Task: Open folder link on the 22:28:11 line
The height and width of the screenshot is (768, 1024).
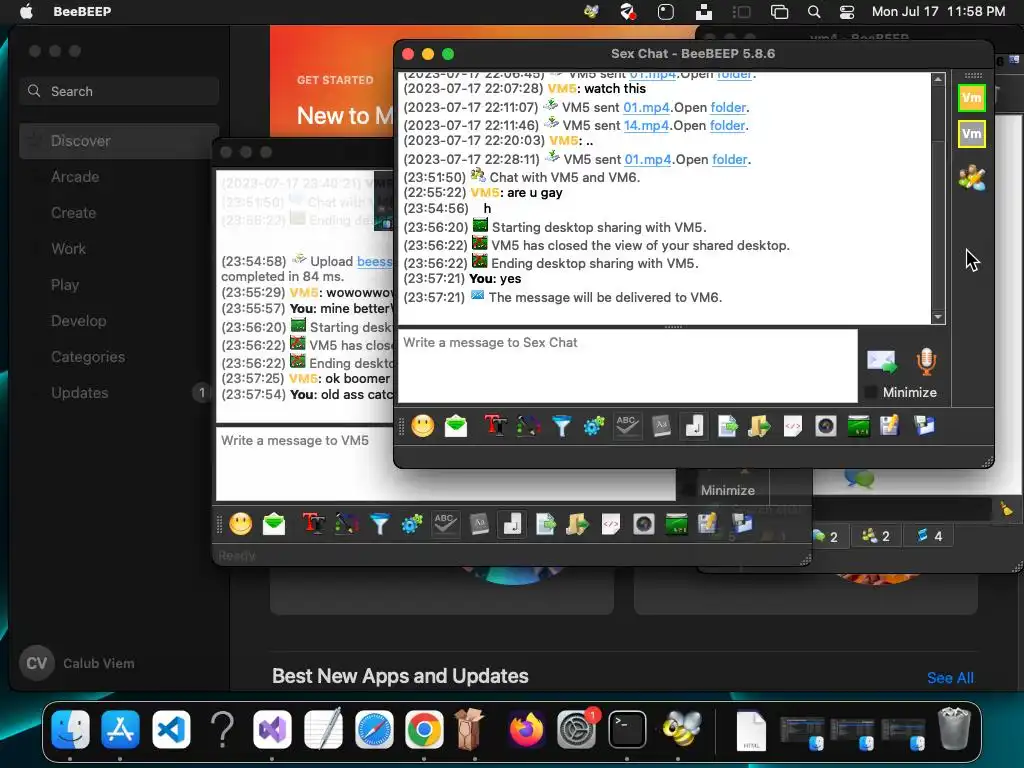Action: coord(729,159)
